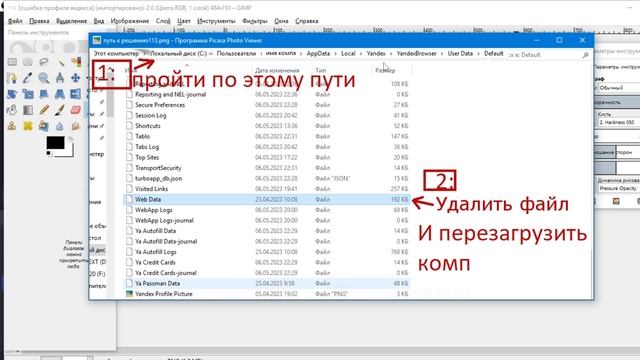Select the Foreground Select tool
The width and height of the screenshot is (640, 360).
(x=12, y=78)
